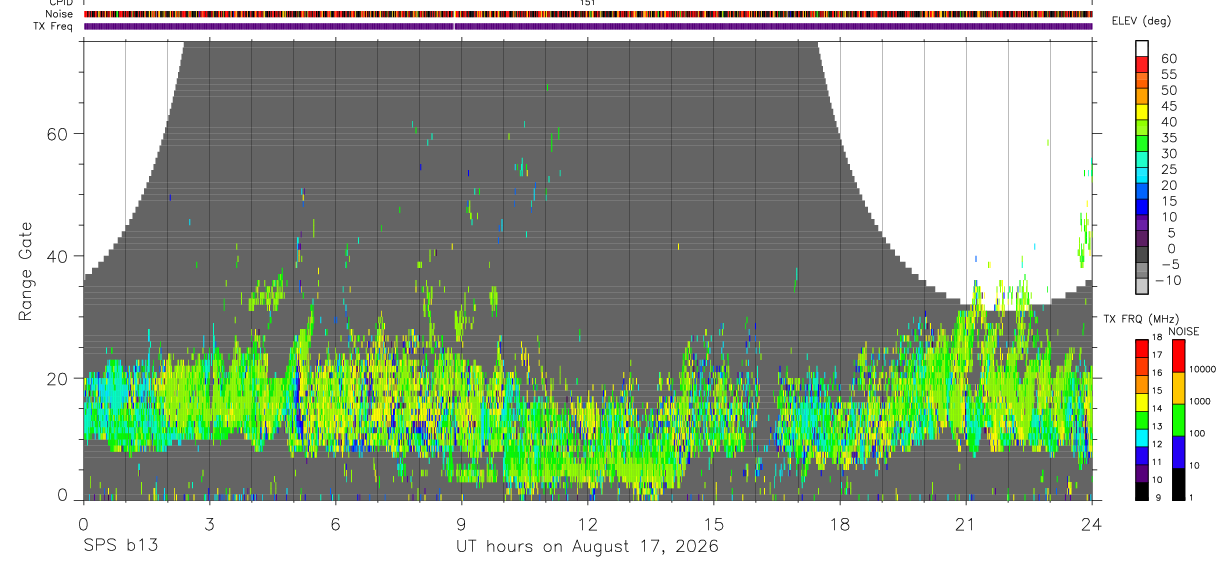
Task: Click the blue 10 NOISE legend swatch
Action: coord(1178,452)
